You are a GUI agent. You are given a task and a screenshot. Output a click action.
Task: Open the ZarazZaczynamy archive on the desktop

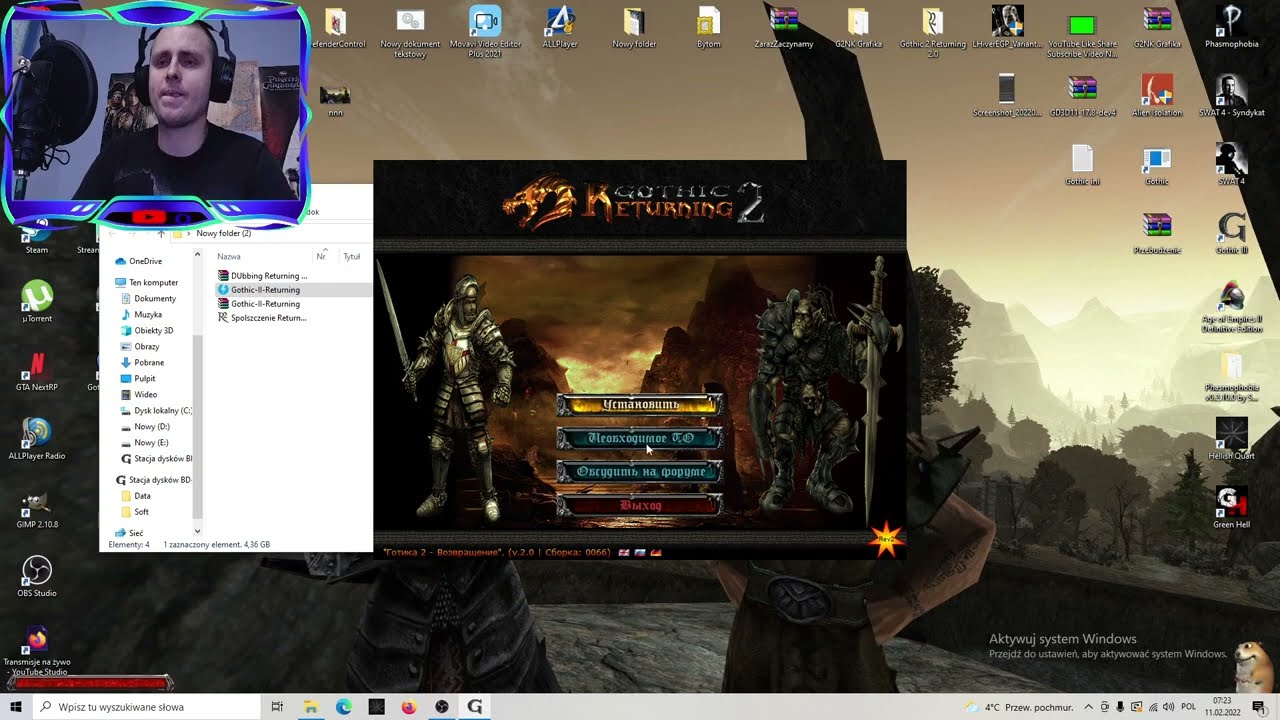784,27
